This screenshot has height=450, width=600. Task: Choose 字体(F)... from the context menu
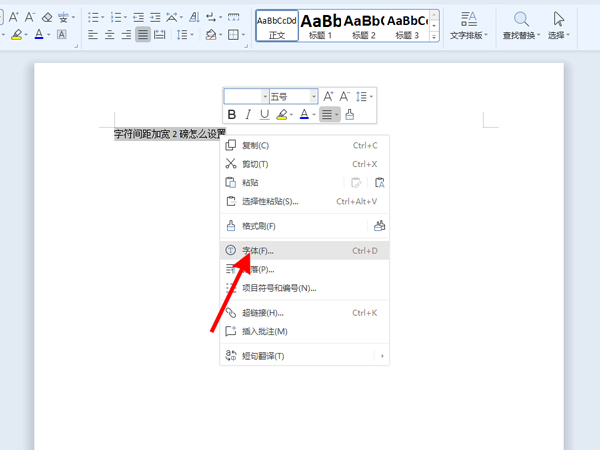[x=258, y=251]
